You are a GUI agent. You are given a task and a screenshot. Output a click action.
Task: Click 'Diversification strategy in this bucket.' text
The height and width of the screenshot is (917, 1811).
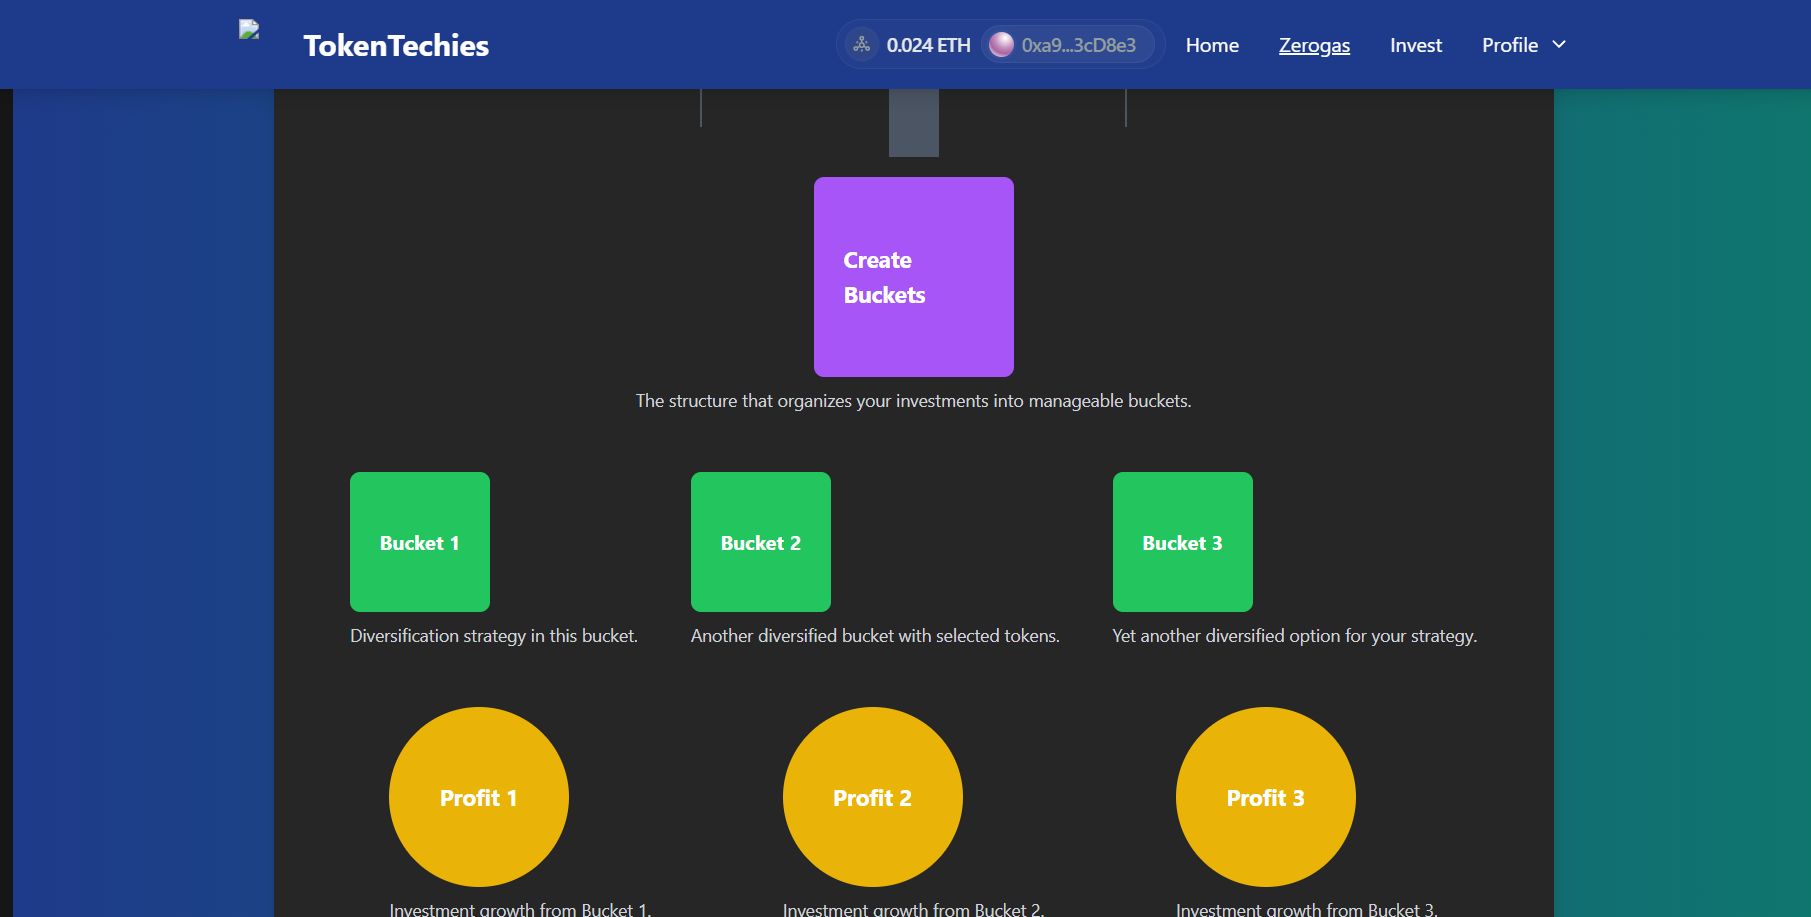[x=494, y=636]
